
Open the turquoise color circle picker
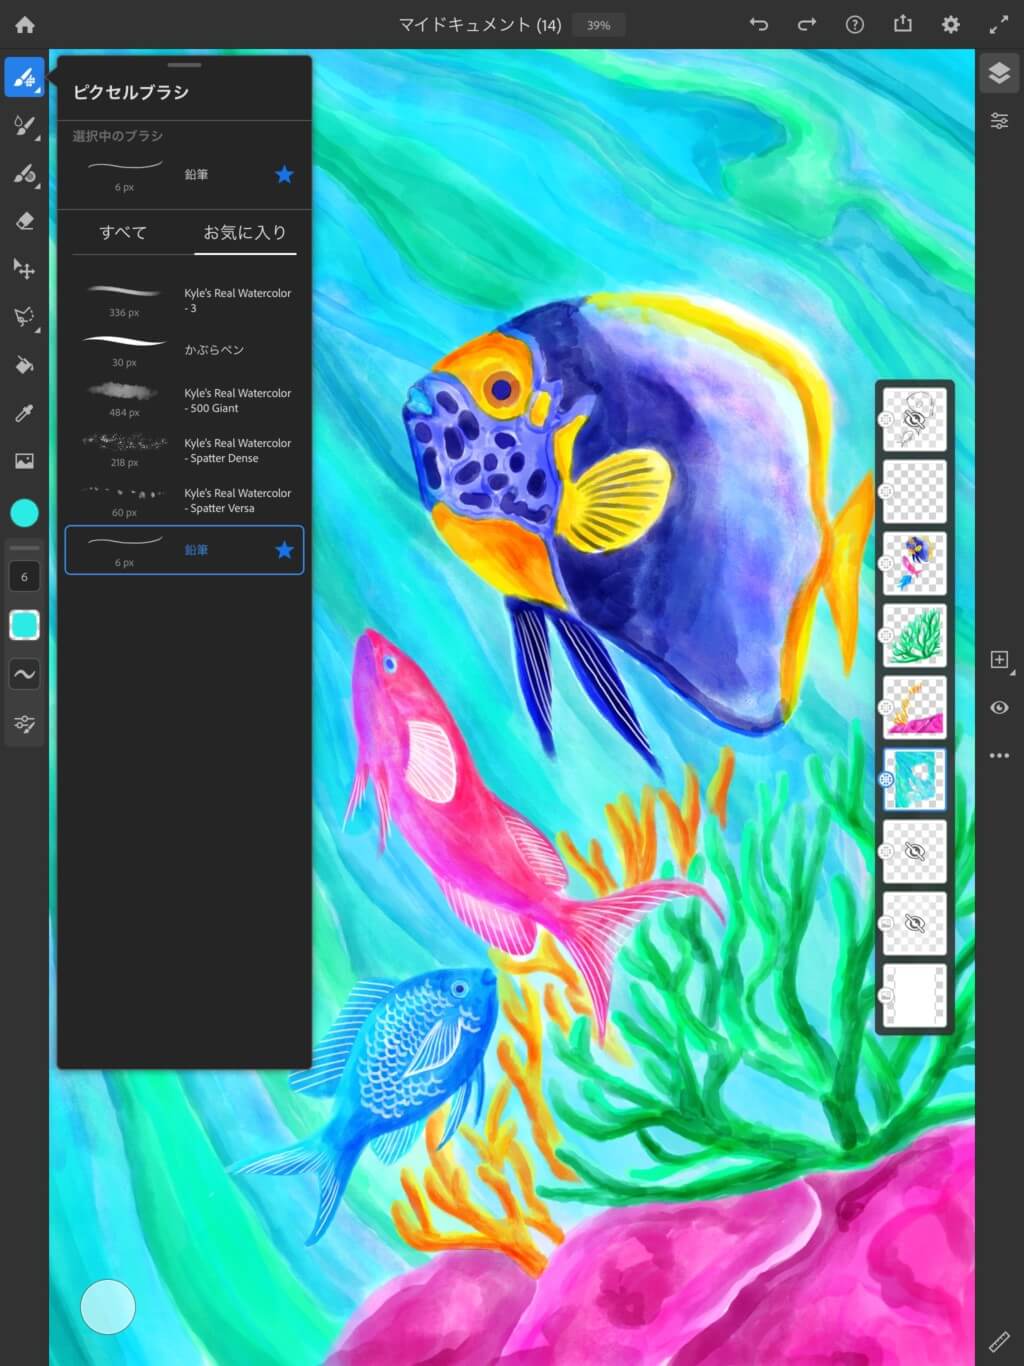[25, 513]
